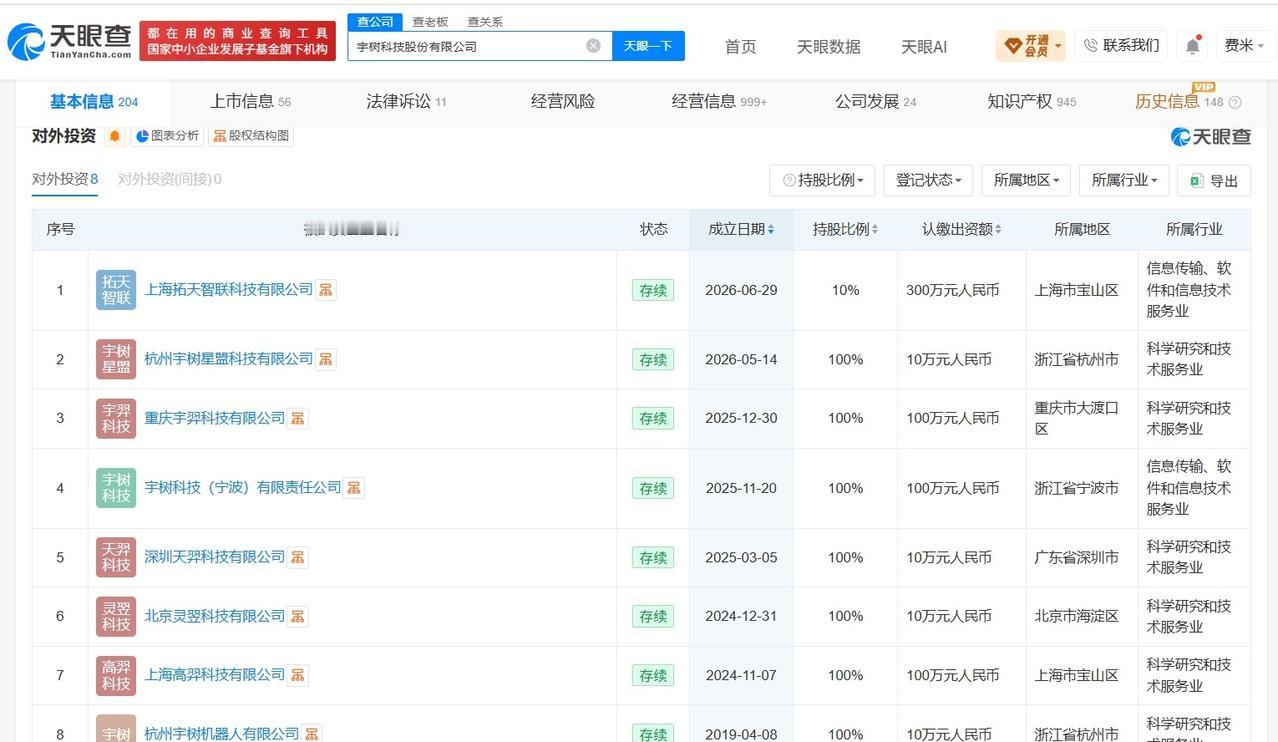Click the 宇羿科技 logo badge in row 3
Viewport: 1278px width, 742px height.
click(116, 418)
